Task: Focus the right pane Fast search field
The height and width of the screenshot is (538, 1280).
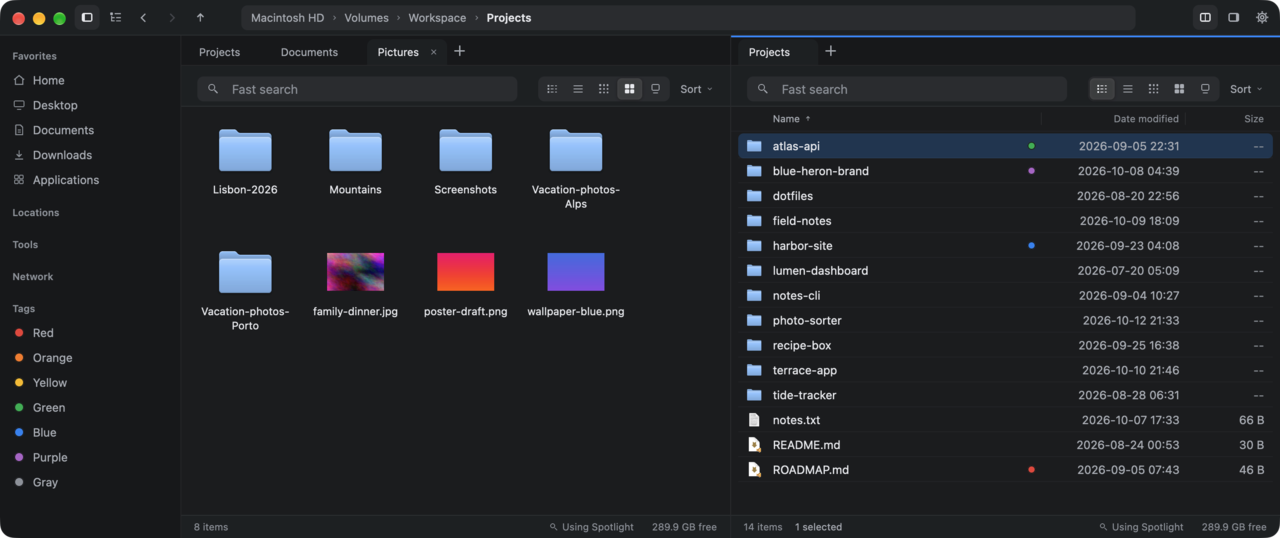Action: (x=907, y=89)
